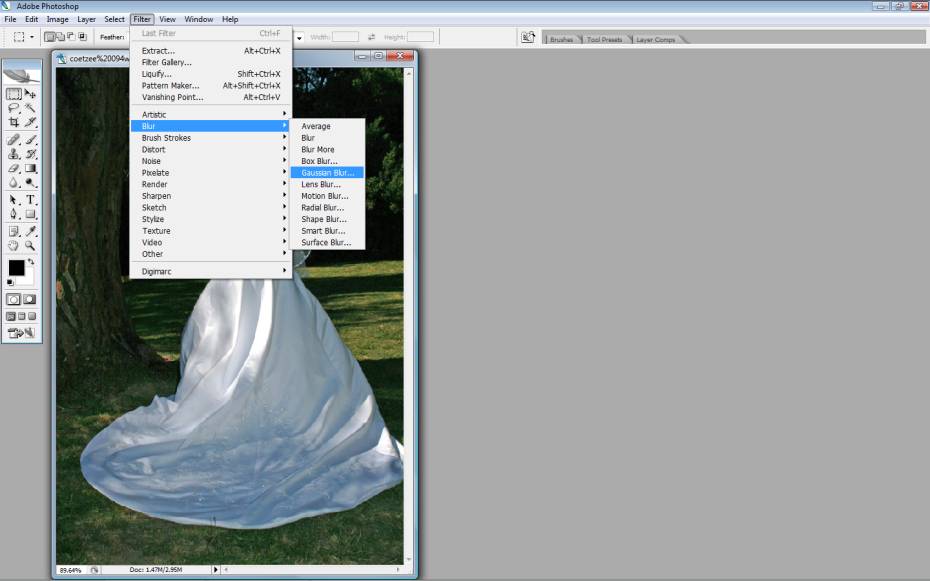Click the black foreground color swatch
930x581 pixels.
[x=17, y=268]
